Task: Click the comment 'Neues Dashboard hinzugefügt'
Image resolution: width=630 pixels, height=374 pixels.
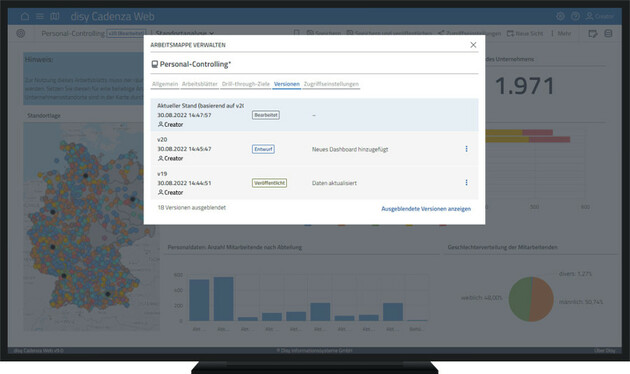Action: pyautogui.click(x=350, y=149)
